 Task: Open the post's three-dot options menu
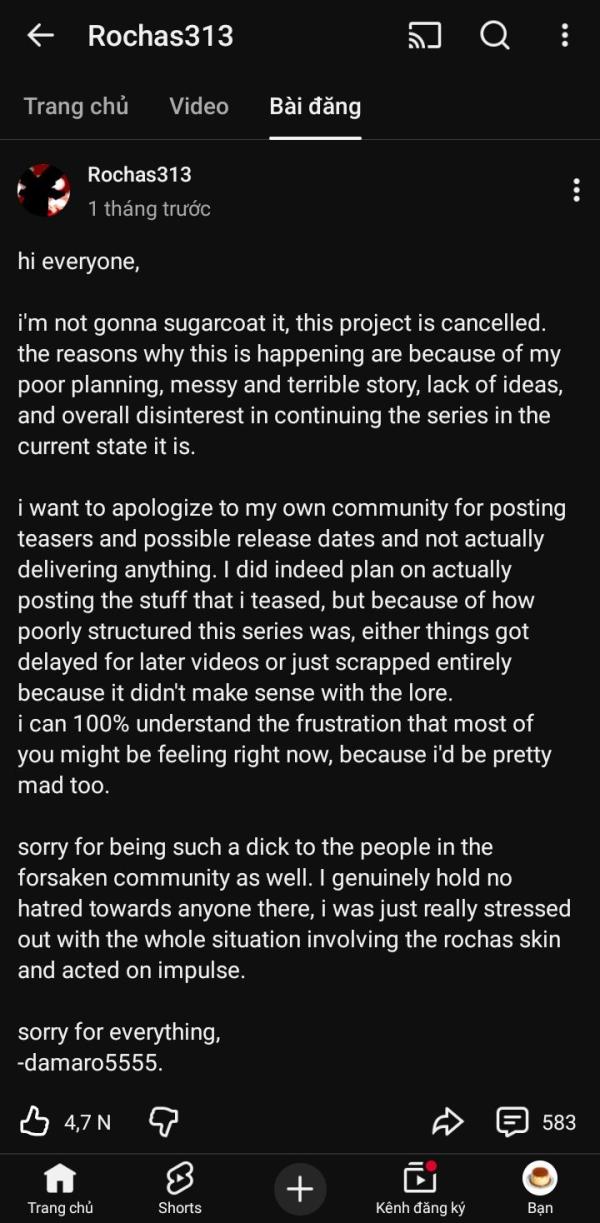tap(576, 190)
